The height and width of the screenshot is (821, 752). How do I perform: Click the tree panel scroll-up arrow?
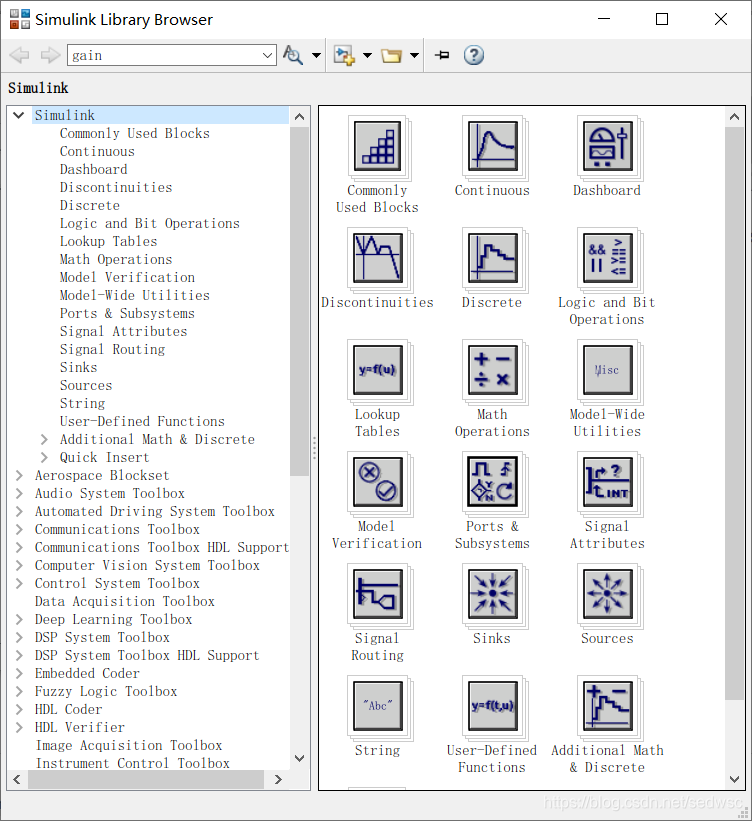click(x=300, y=117)
